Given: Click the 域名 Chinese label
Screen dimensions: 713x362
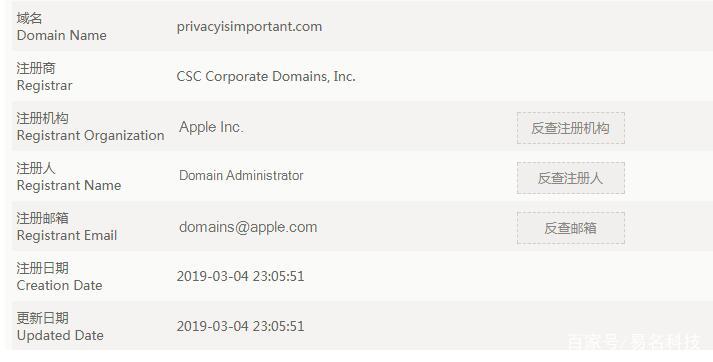Looking at the screenshot, I should click(x=29, y=18).
